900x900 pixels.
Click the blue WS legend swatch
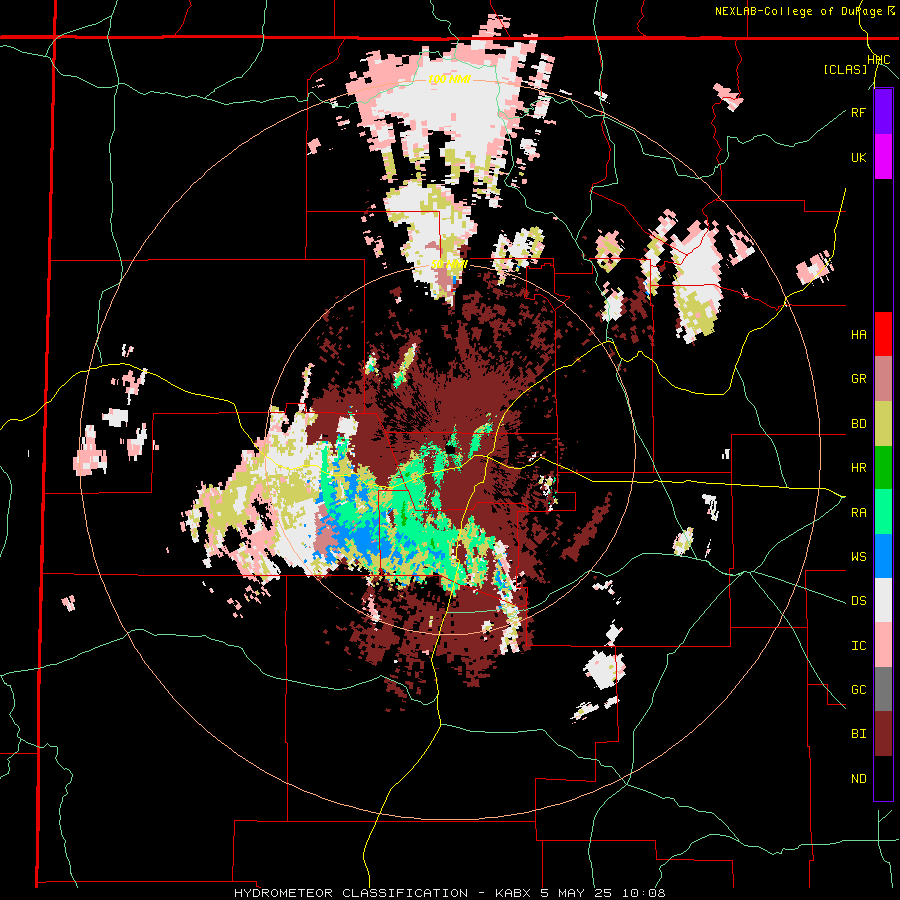[x=883, y=556]
